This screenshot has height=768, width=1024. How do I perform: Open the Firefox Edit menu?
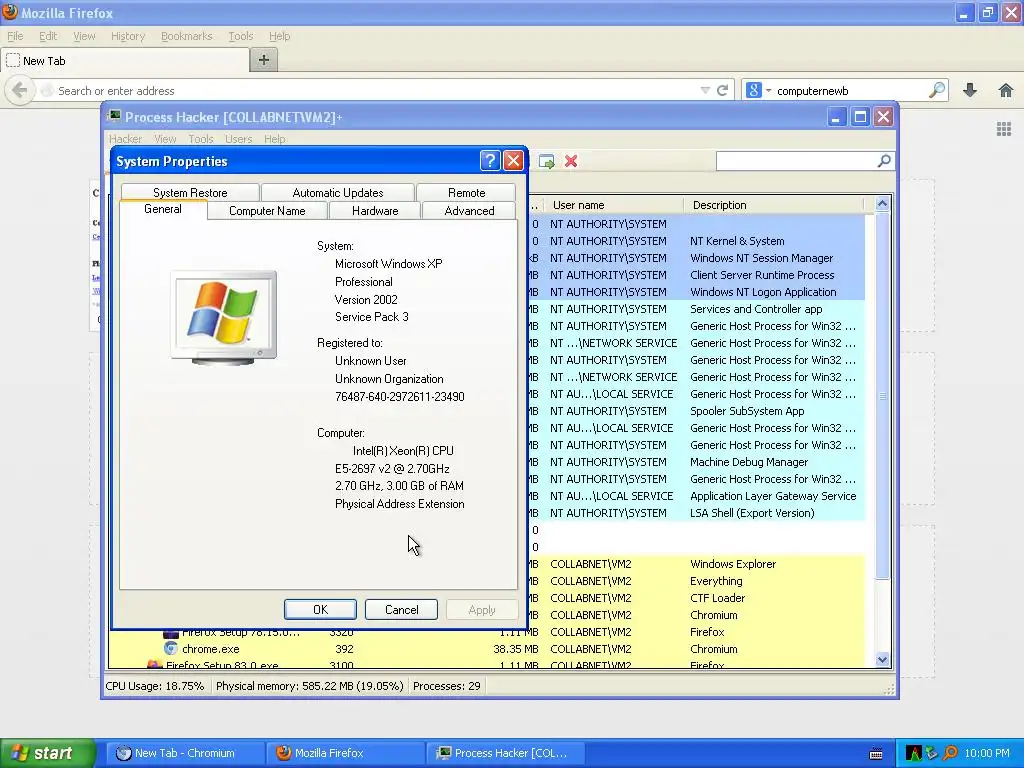(x=48, y=36)
